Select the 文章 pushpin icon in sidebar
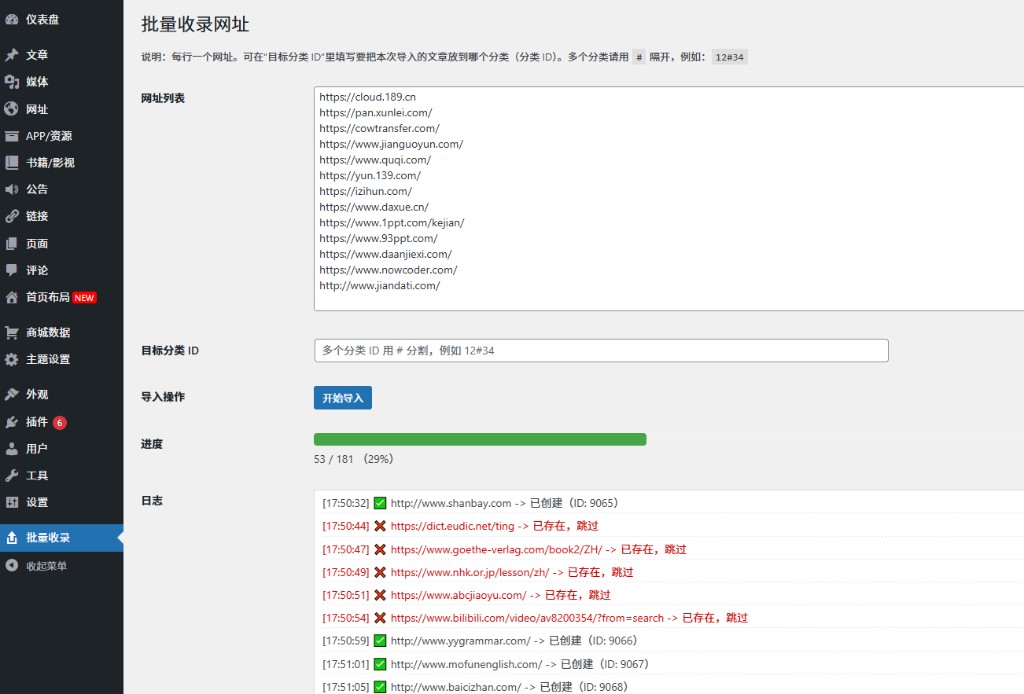Image resolution: width=1024 pixels, height=694 pixels. [x=14, y=54]
